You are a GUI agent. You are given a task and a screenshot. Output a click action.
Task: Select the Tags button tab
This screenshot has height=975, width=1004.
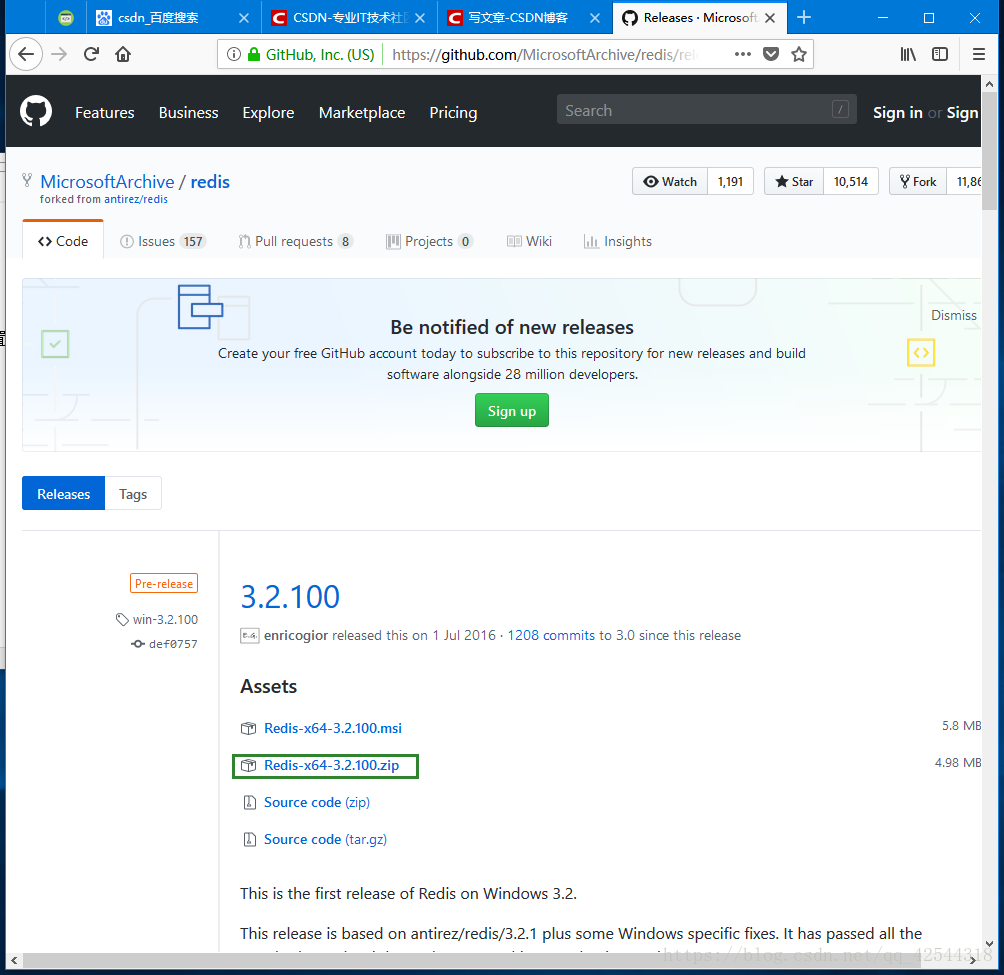pyautogui.click(x=133, y=494)
